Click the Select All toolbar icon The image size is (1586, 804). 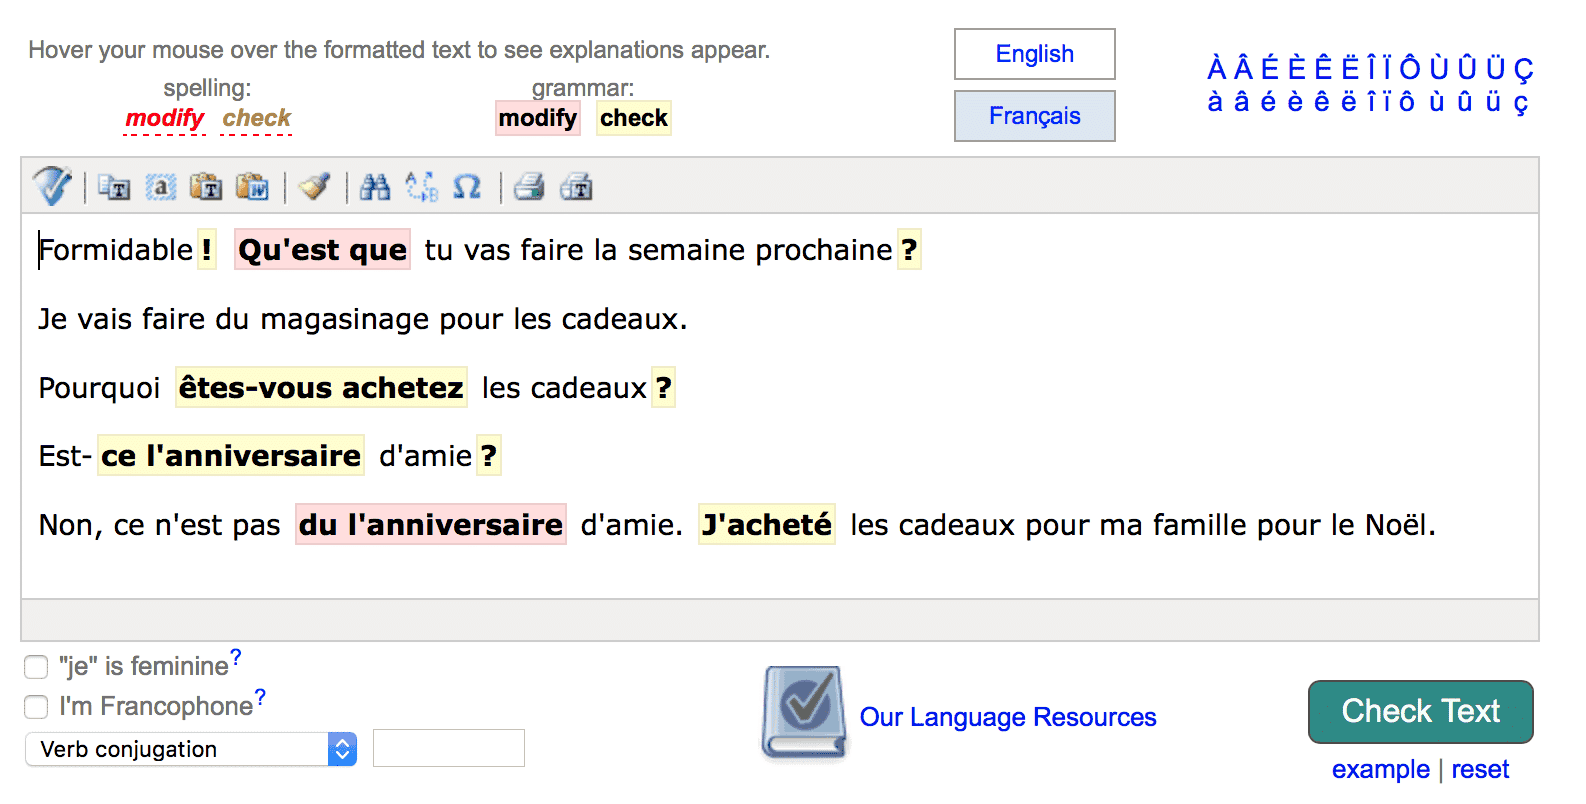point(161,187)
